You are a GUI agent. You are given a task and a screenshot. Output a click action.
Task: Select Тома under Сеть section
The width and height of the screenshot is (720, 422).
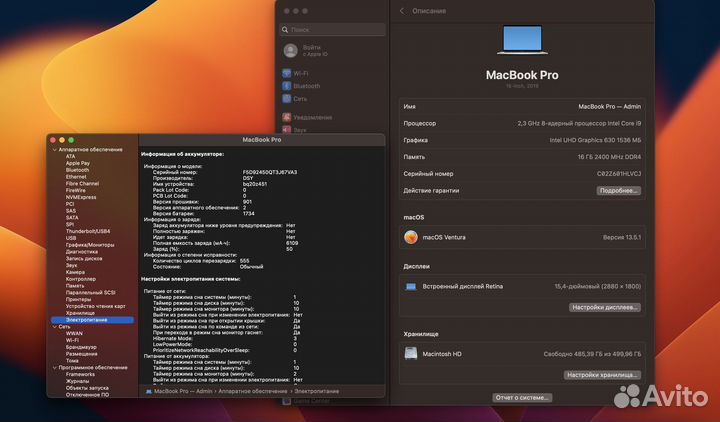(x=72, y=361)
